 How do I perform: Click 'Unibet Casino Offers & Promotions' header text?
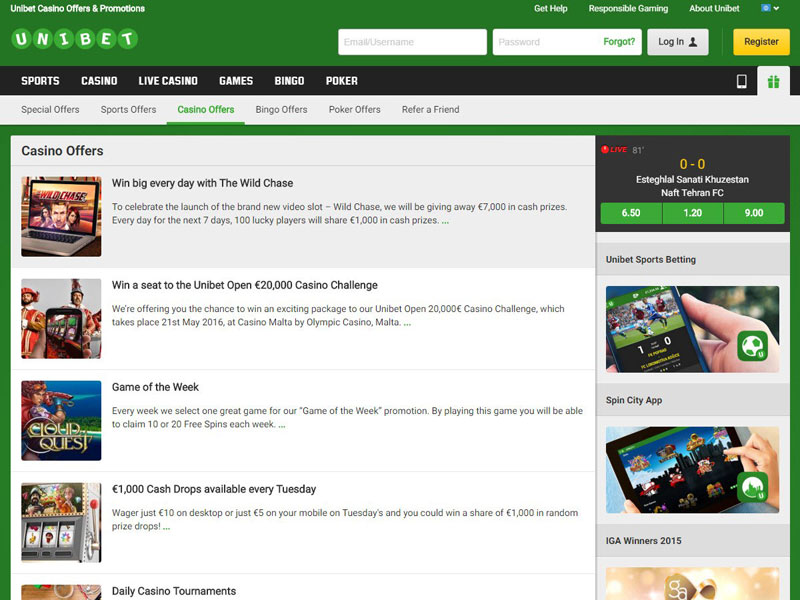tap(78, 9)
